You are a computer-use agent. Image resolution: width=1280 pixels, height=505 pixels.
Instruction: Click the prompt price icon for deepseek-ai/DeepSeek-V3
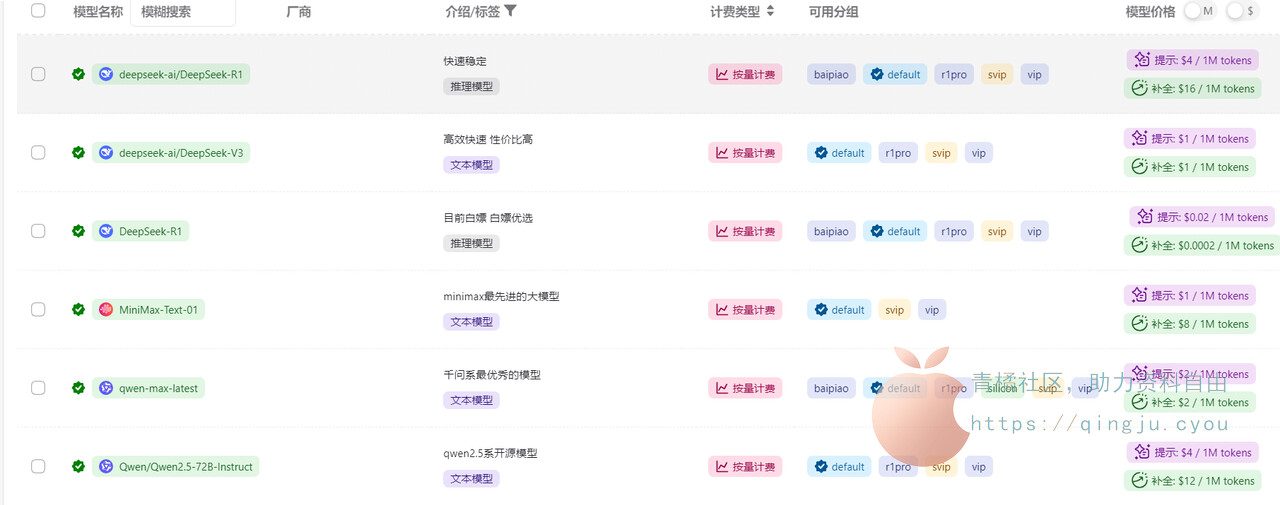point(1138,139)
